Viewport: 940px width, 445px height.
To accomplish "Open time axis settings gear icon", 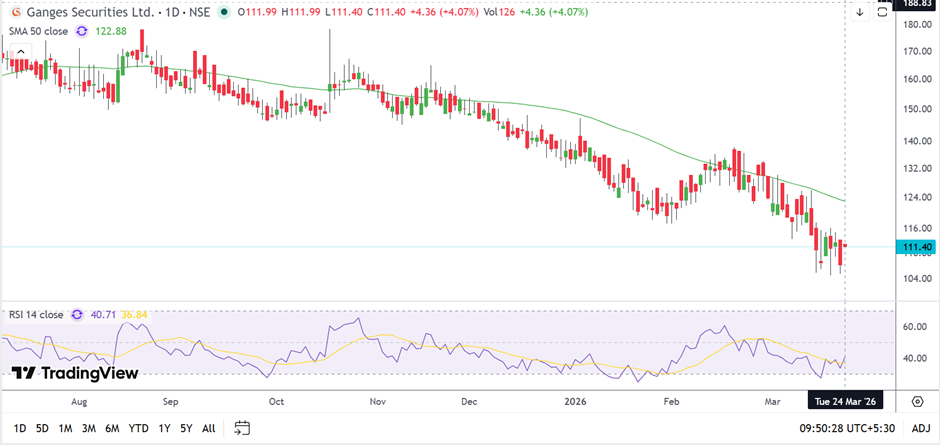I will tap(917, 401).
